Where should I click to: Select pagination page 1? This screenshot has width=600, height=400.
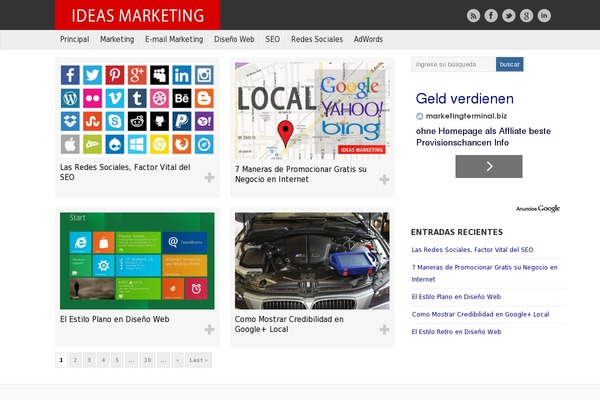61,360
